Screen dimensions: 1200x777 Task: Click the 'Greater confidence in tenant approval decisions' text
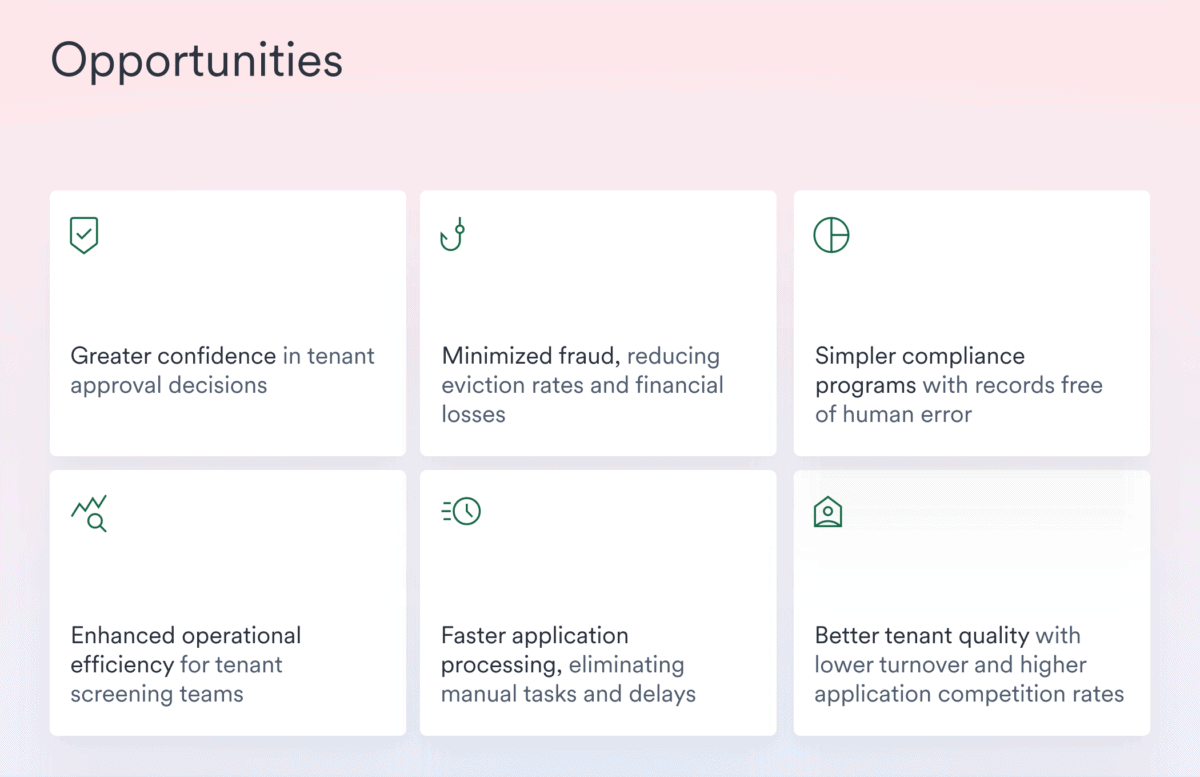(x=222, y=370)
